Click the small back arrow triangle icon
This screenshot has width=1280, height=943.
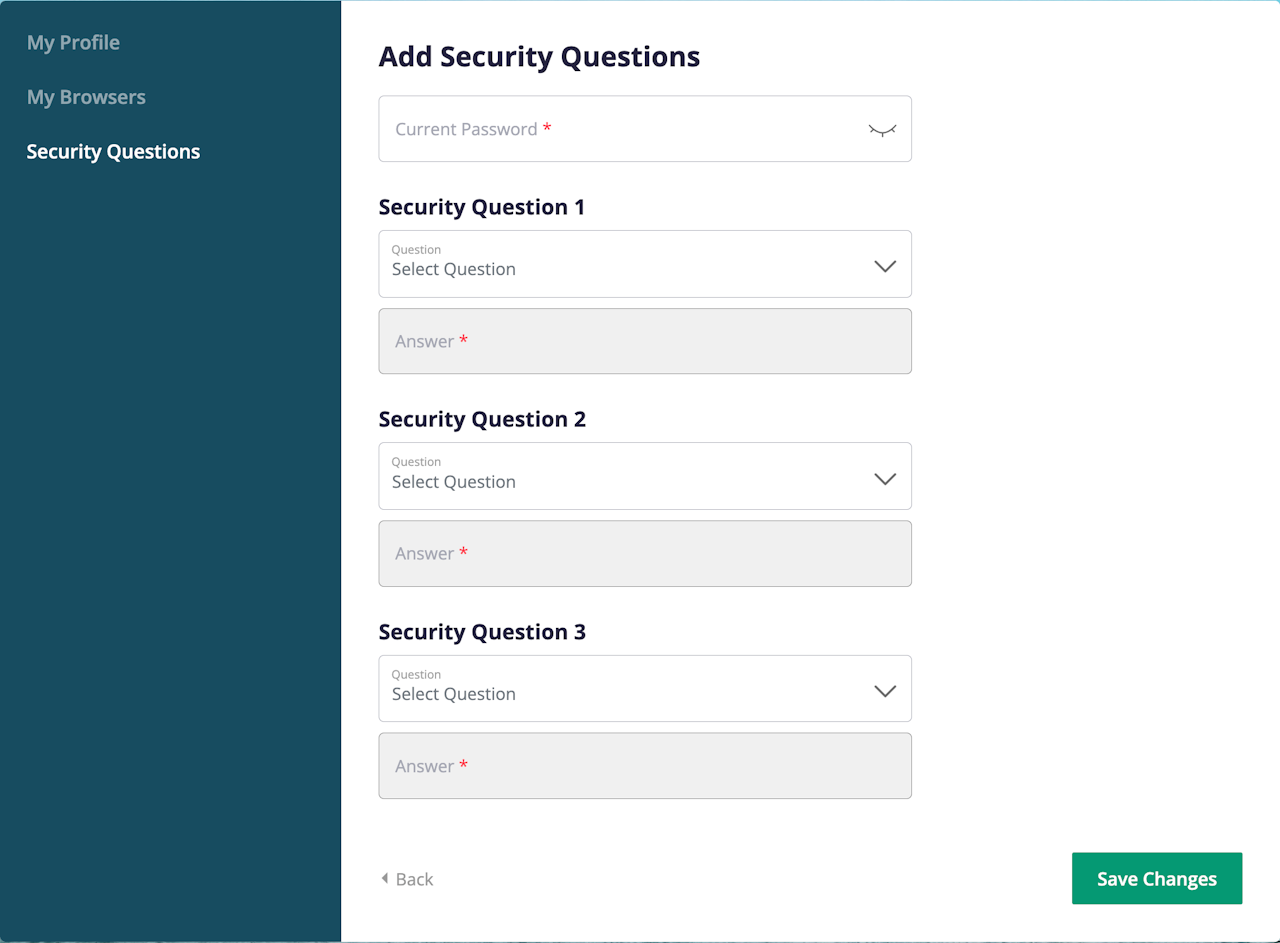pos(384,879)
